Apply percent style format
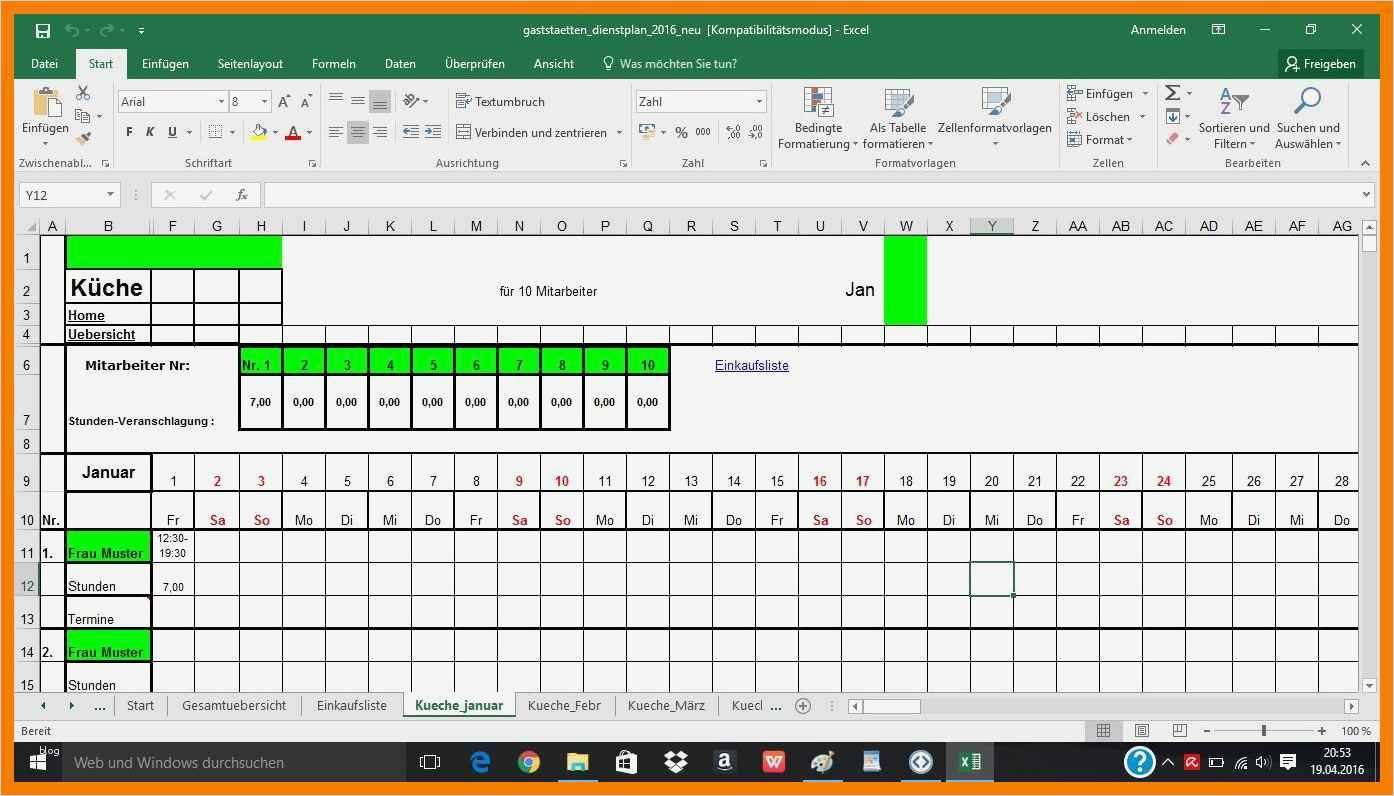Image resolution: width=1394 pixels, height=796 pixels. (681, 132)
